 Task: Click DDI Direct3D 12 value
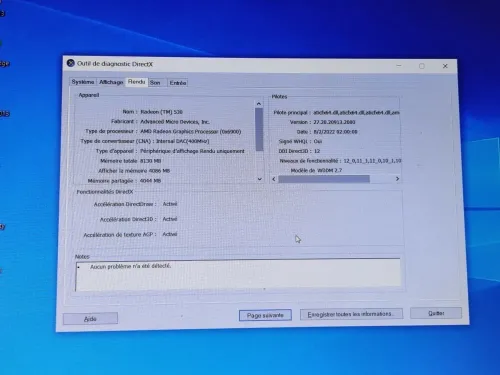[317, 151]
